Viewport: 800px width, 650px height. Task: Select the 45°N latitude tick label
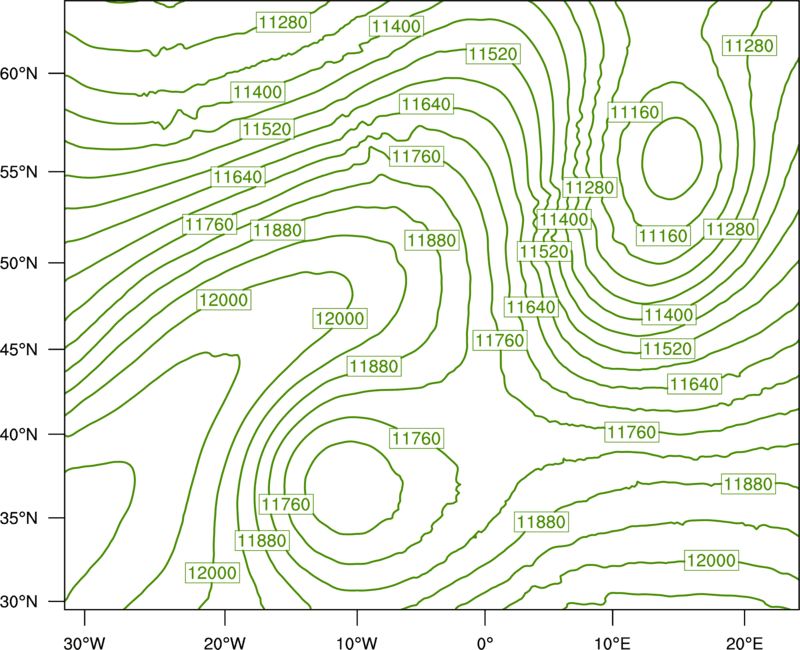click(19, 350)
